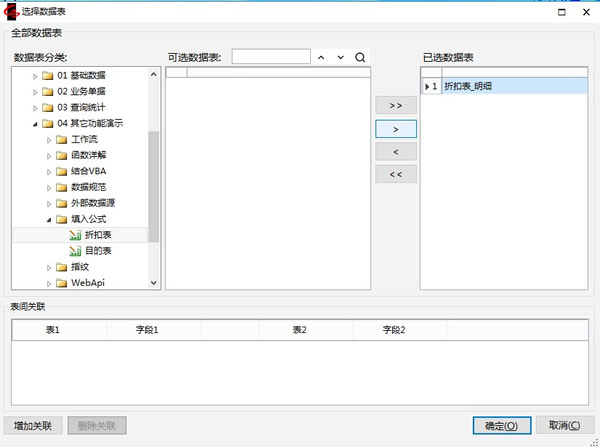Expand the 02 业务单据 node

[x=35, y=91]
